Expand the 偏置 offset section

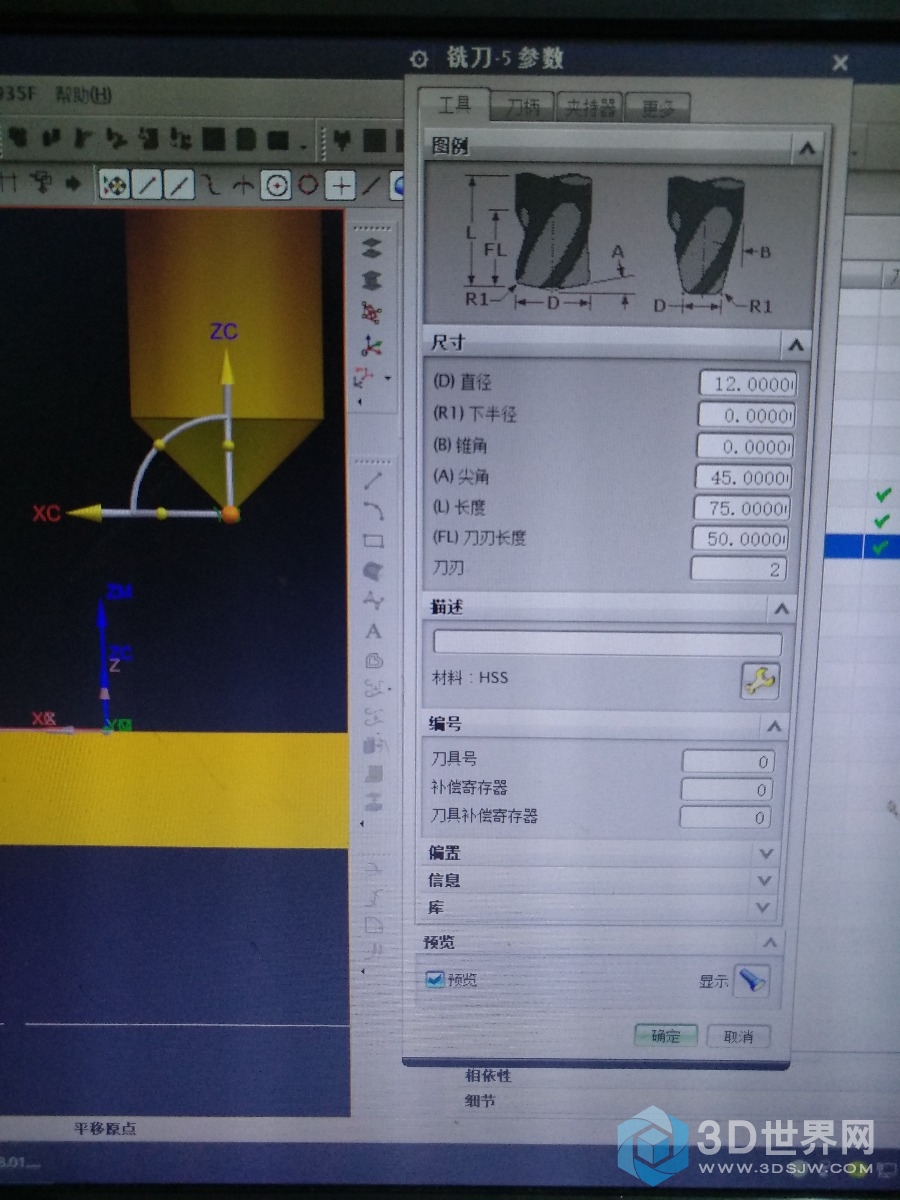pyautogui.click(x=766, y=854)
